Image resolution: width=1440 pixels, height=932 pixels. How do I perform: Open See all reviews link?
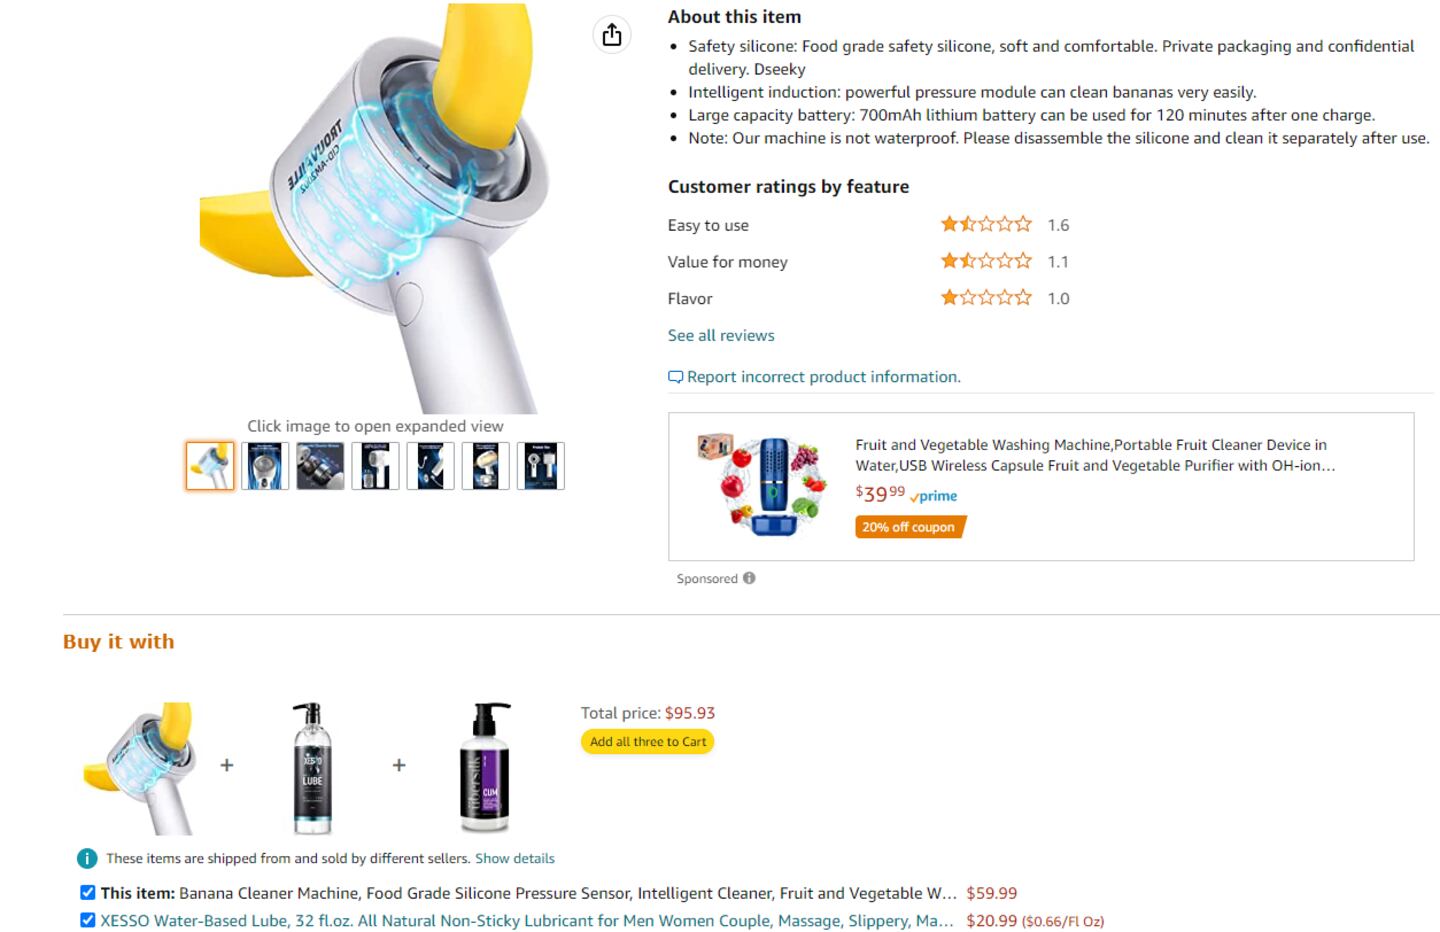721,336
